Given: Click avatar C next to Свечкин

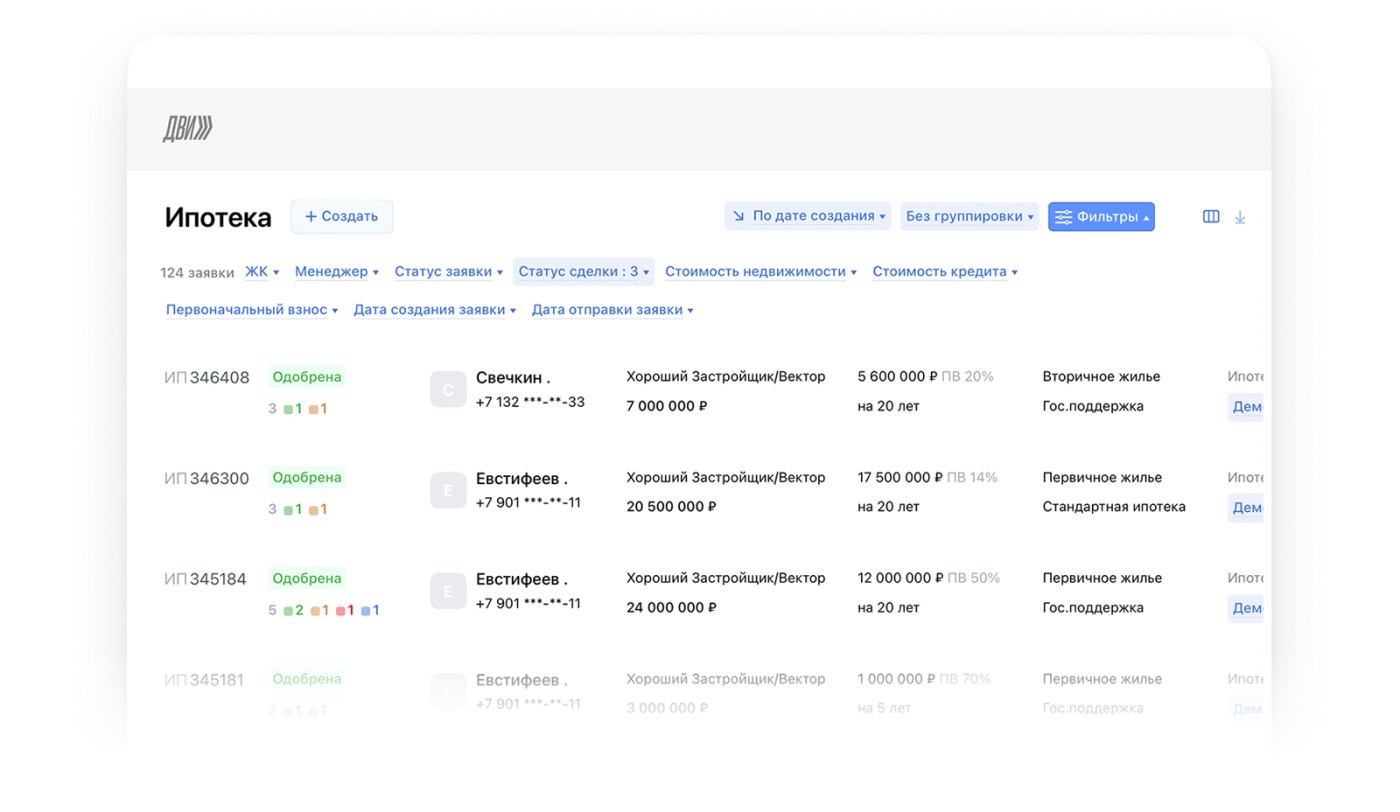Looking at the screenshot, I should 448,389.
